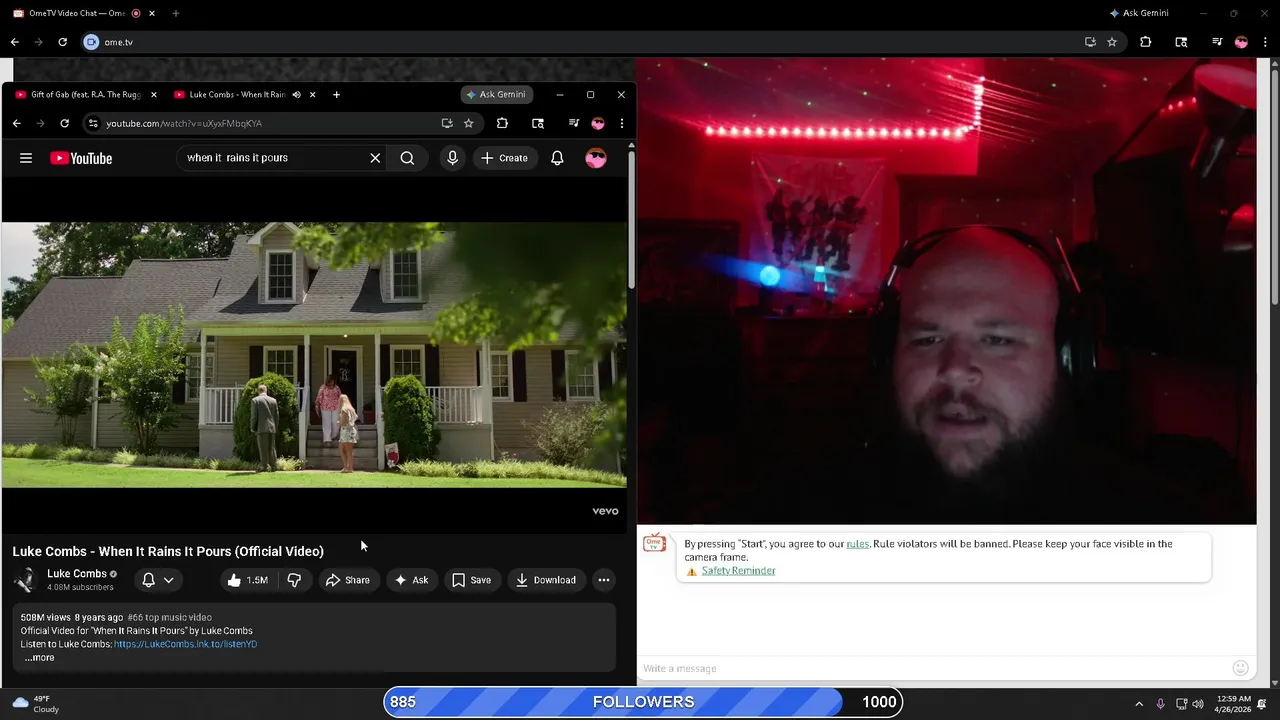Share the When It Rains video
This screenshot has width=1280, height=720.
(x=347, y=580)
